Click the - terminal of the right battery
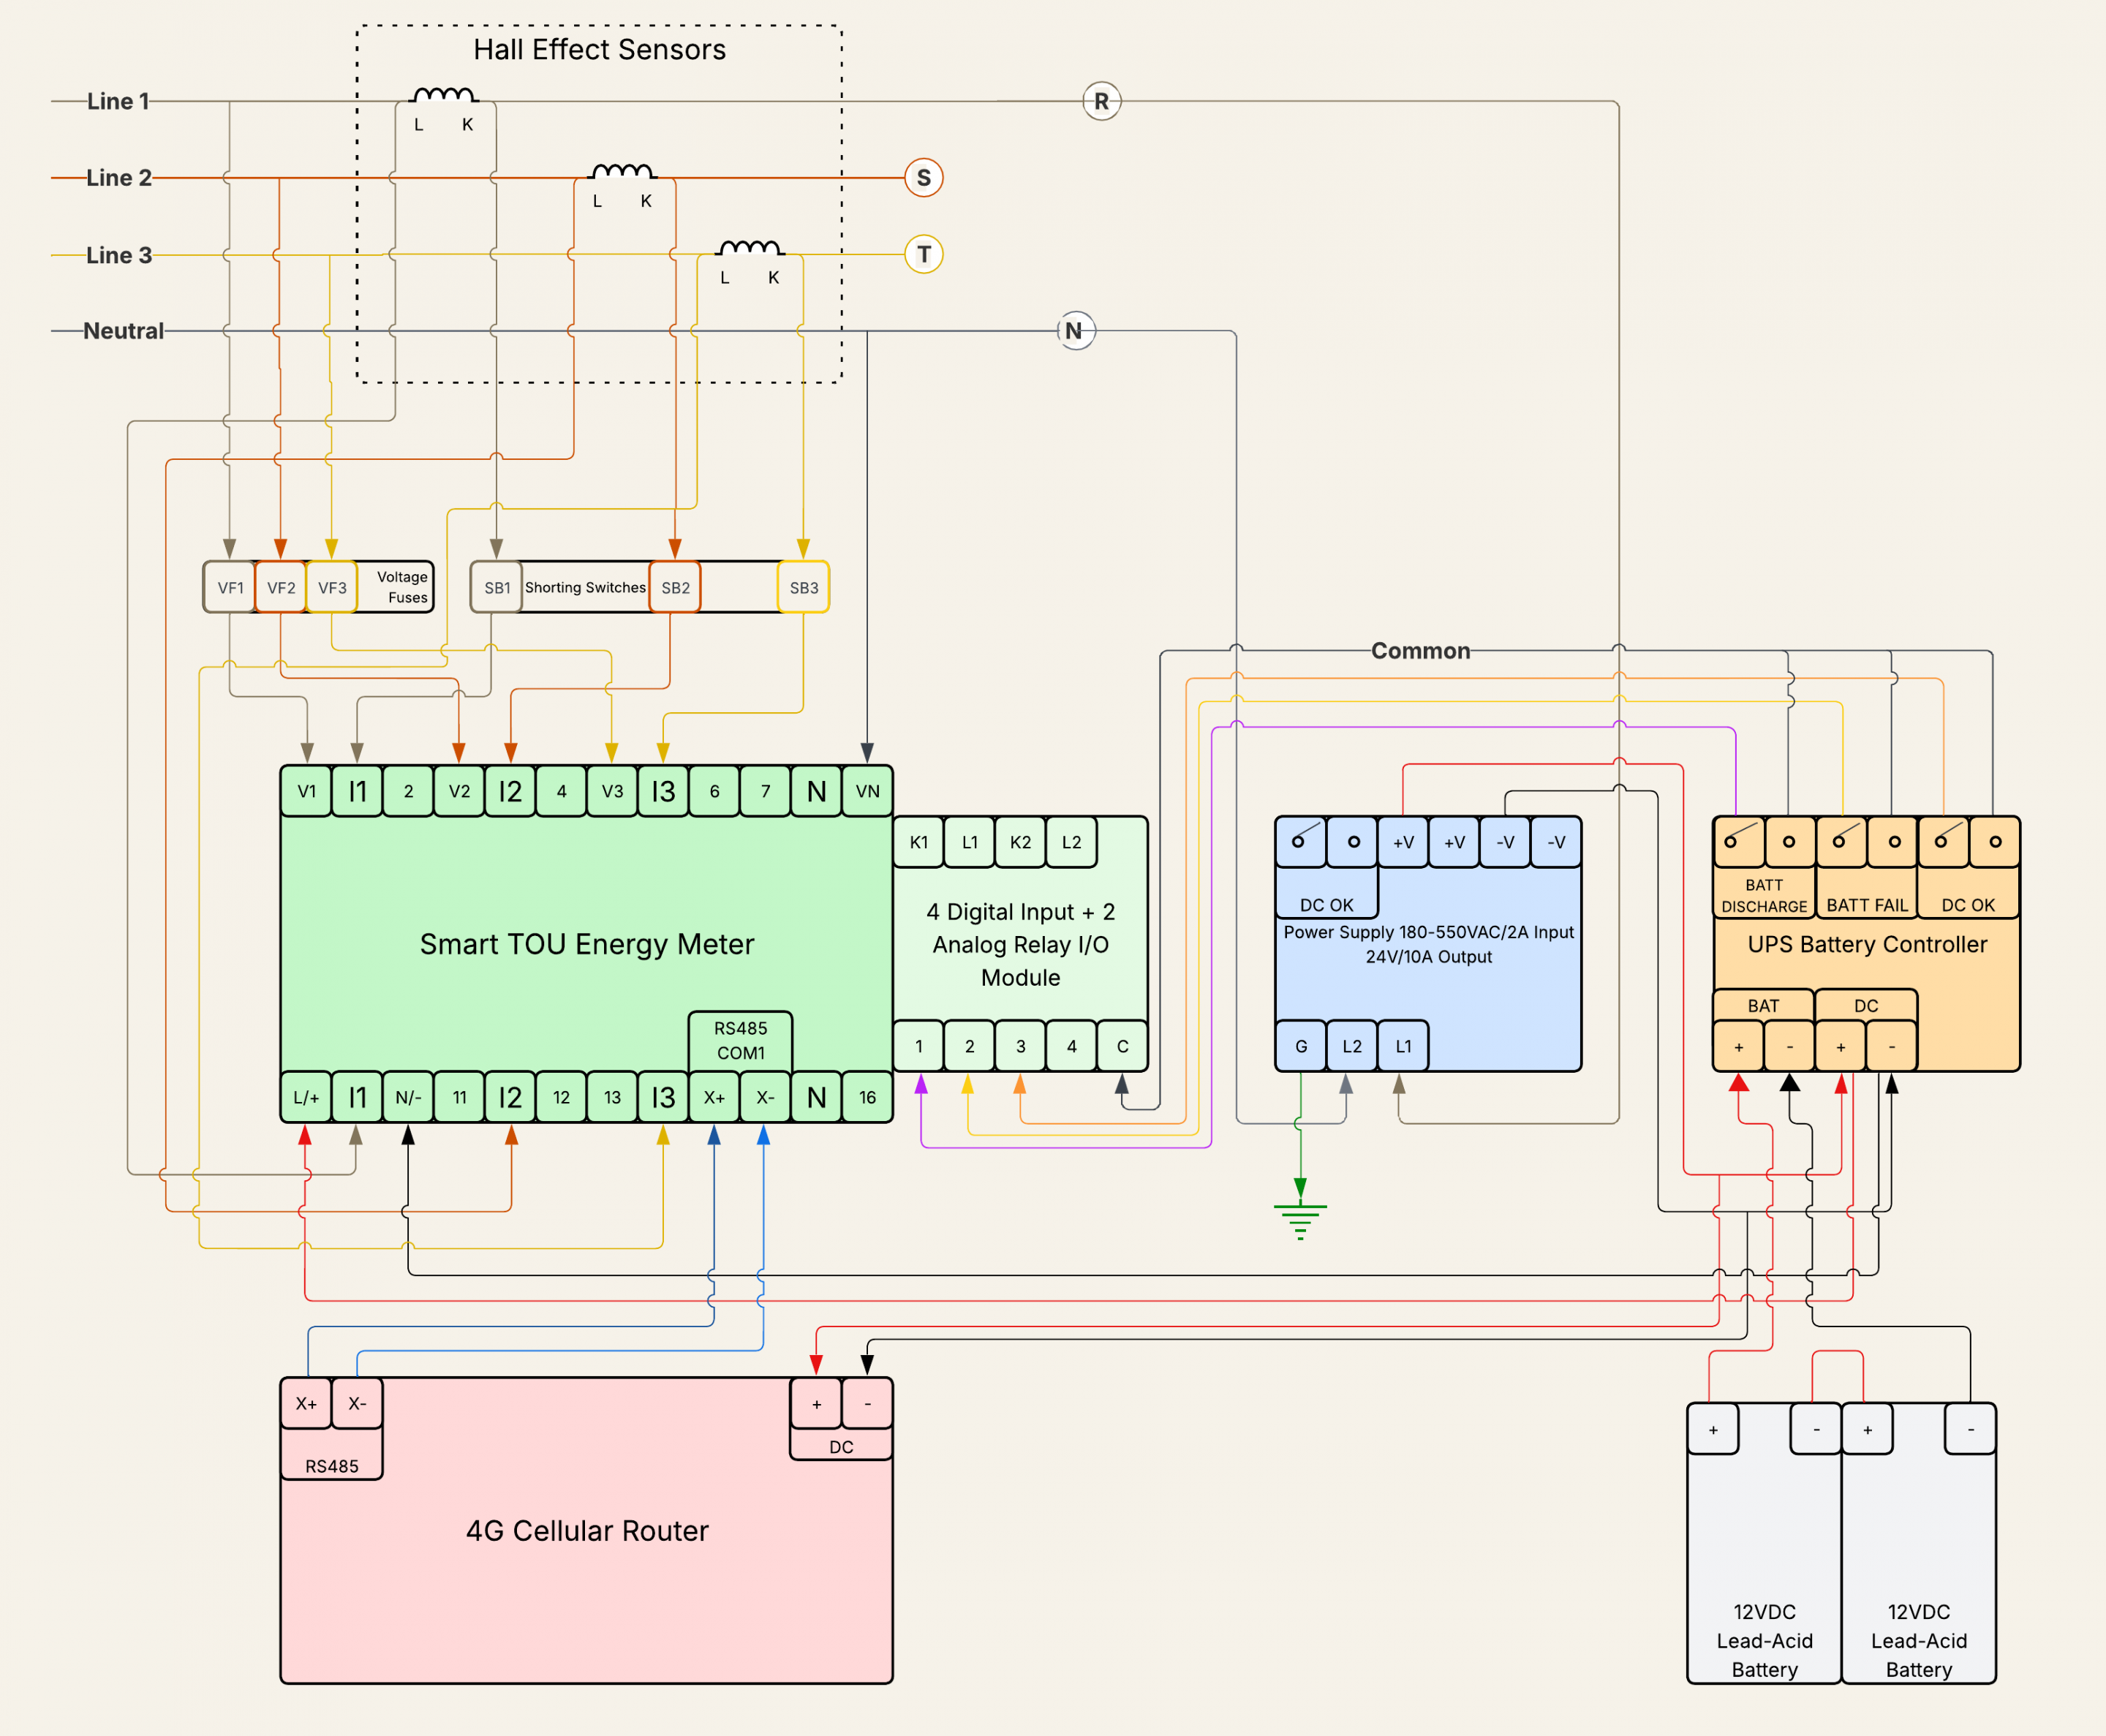Screen dimensions: 2106x1736 tap(1971, 1429)
